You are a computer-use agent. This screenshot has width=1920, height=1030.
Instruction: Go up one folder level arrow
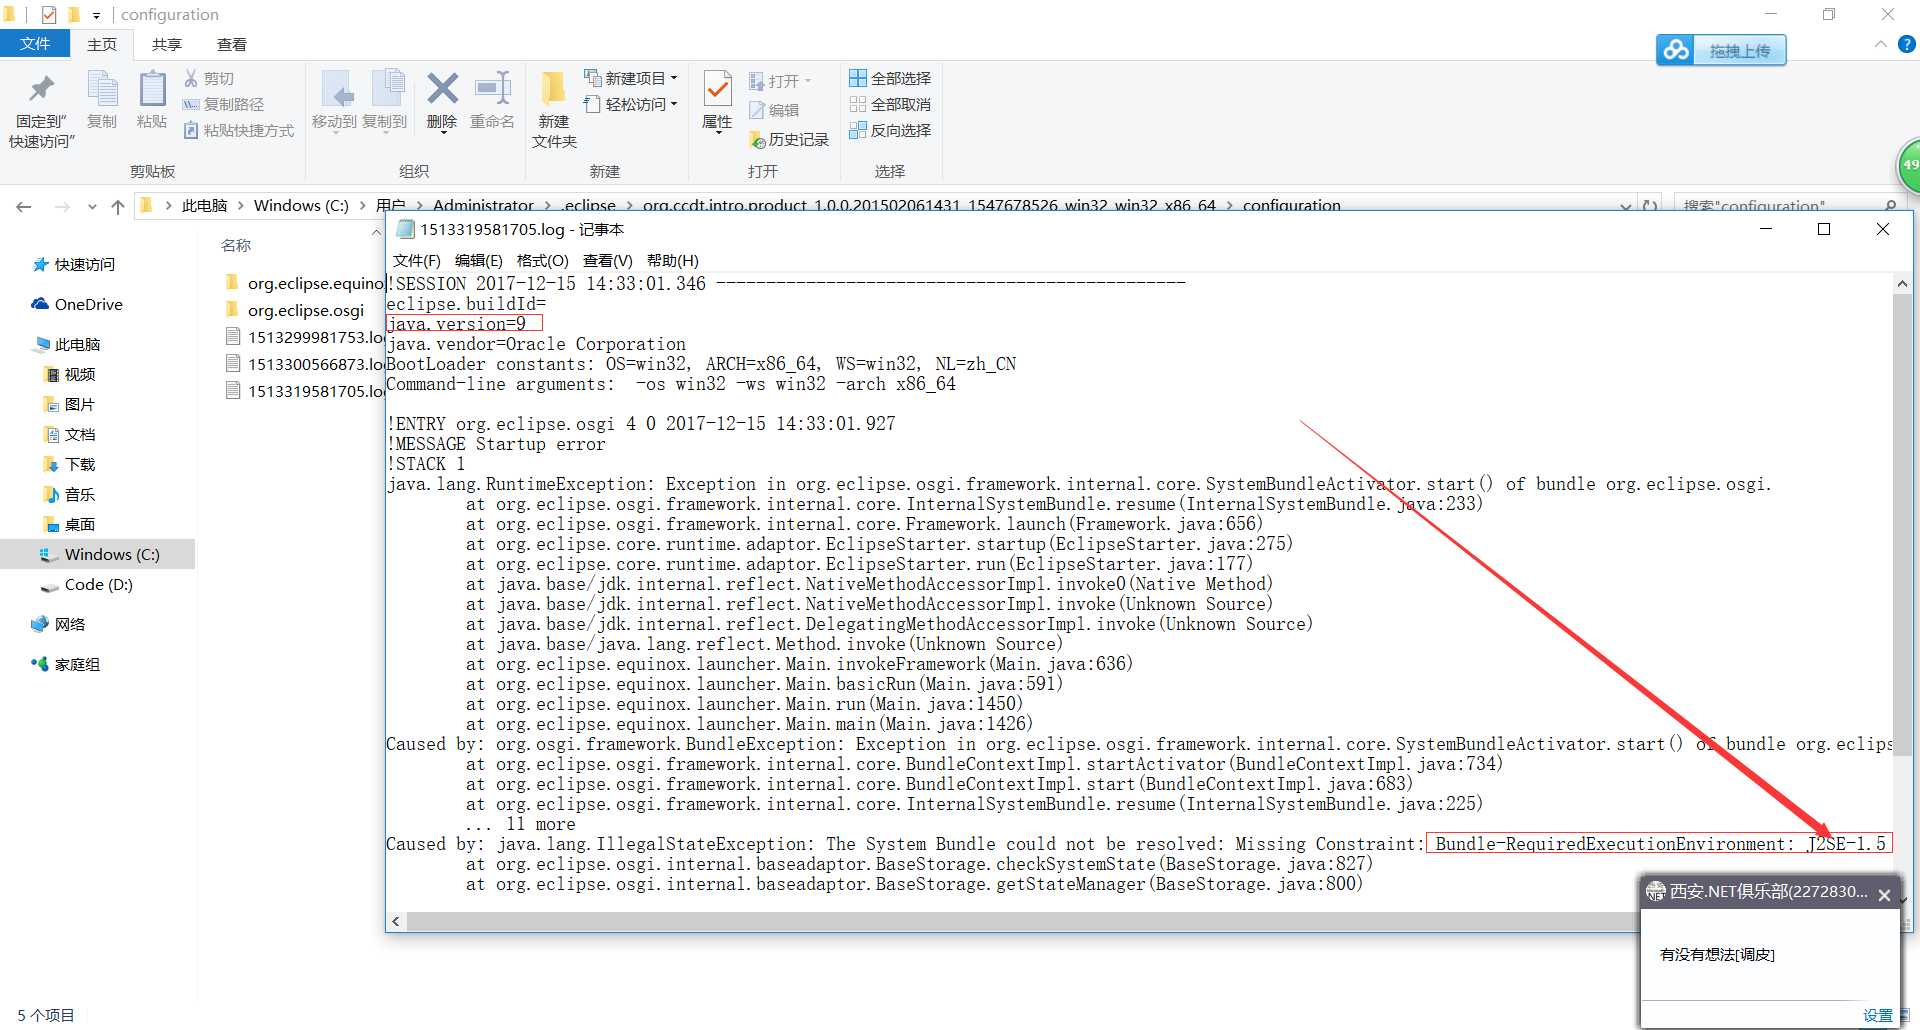point(118,206)
